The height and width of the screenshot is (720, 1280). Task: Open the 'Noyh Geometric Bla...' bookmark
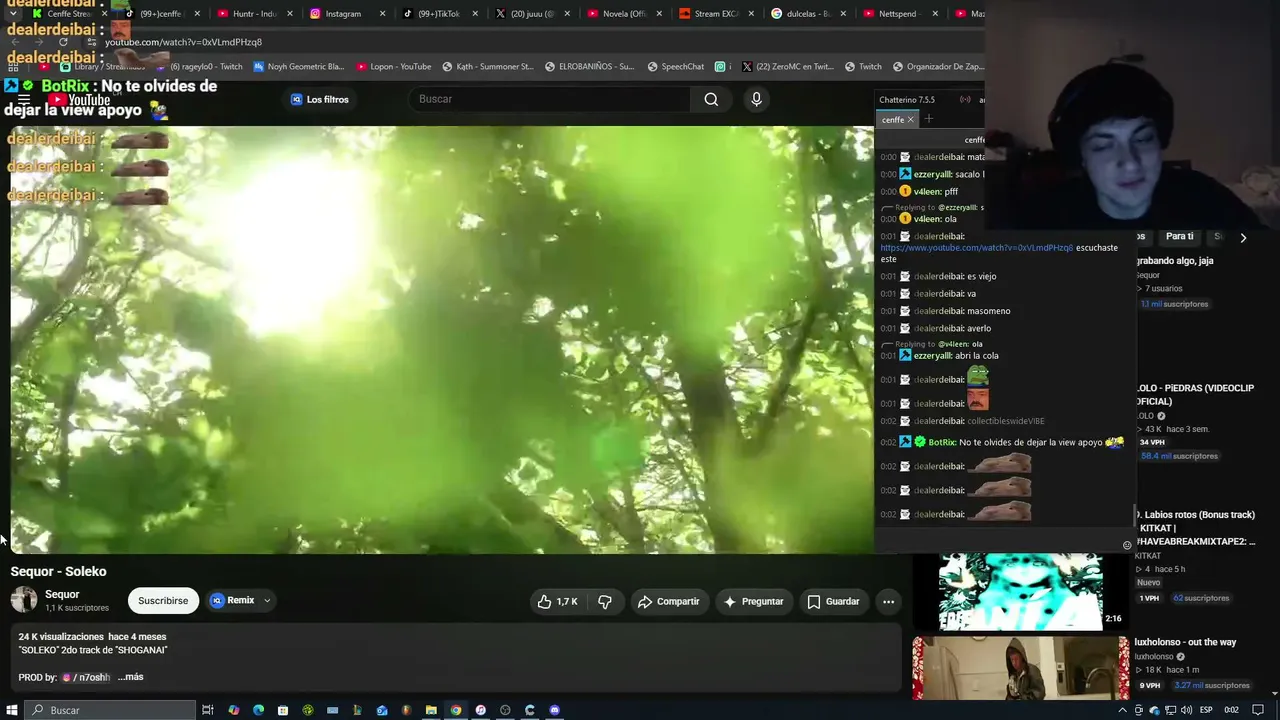click(298, 67)
